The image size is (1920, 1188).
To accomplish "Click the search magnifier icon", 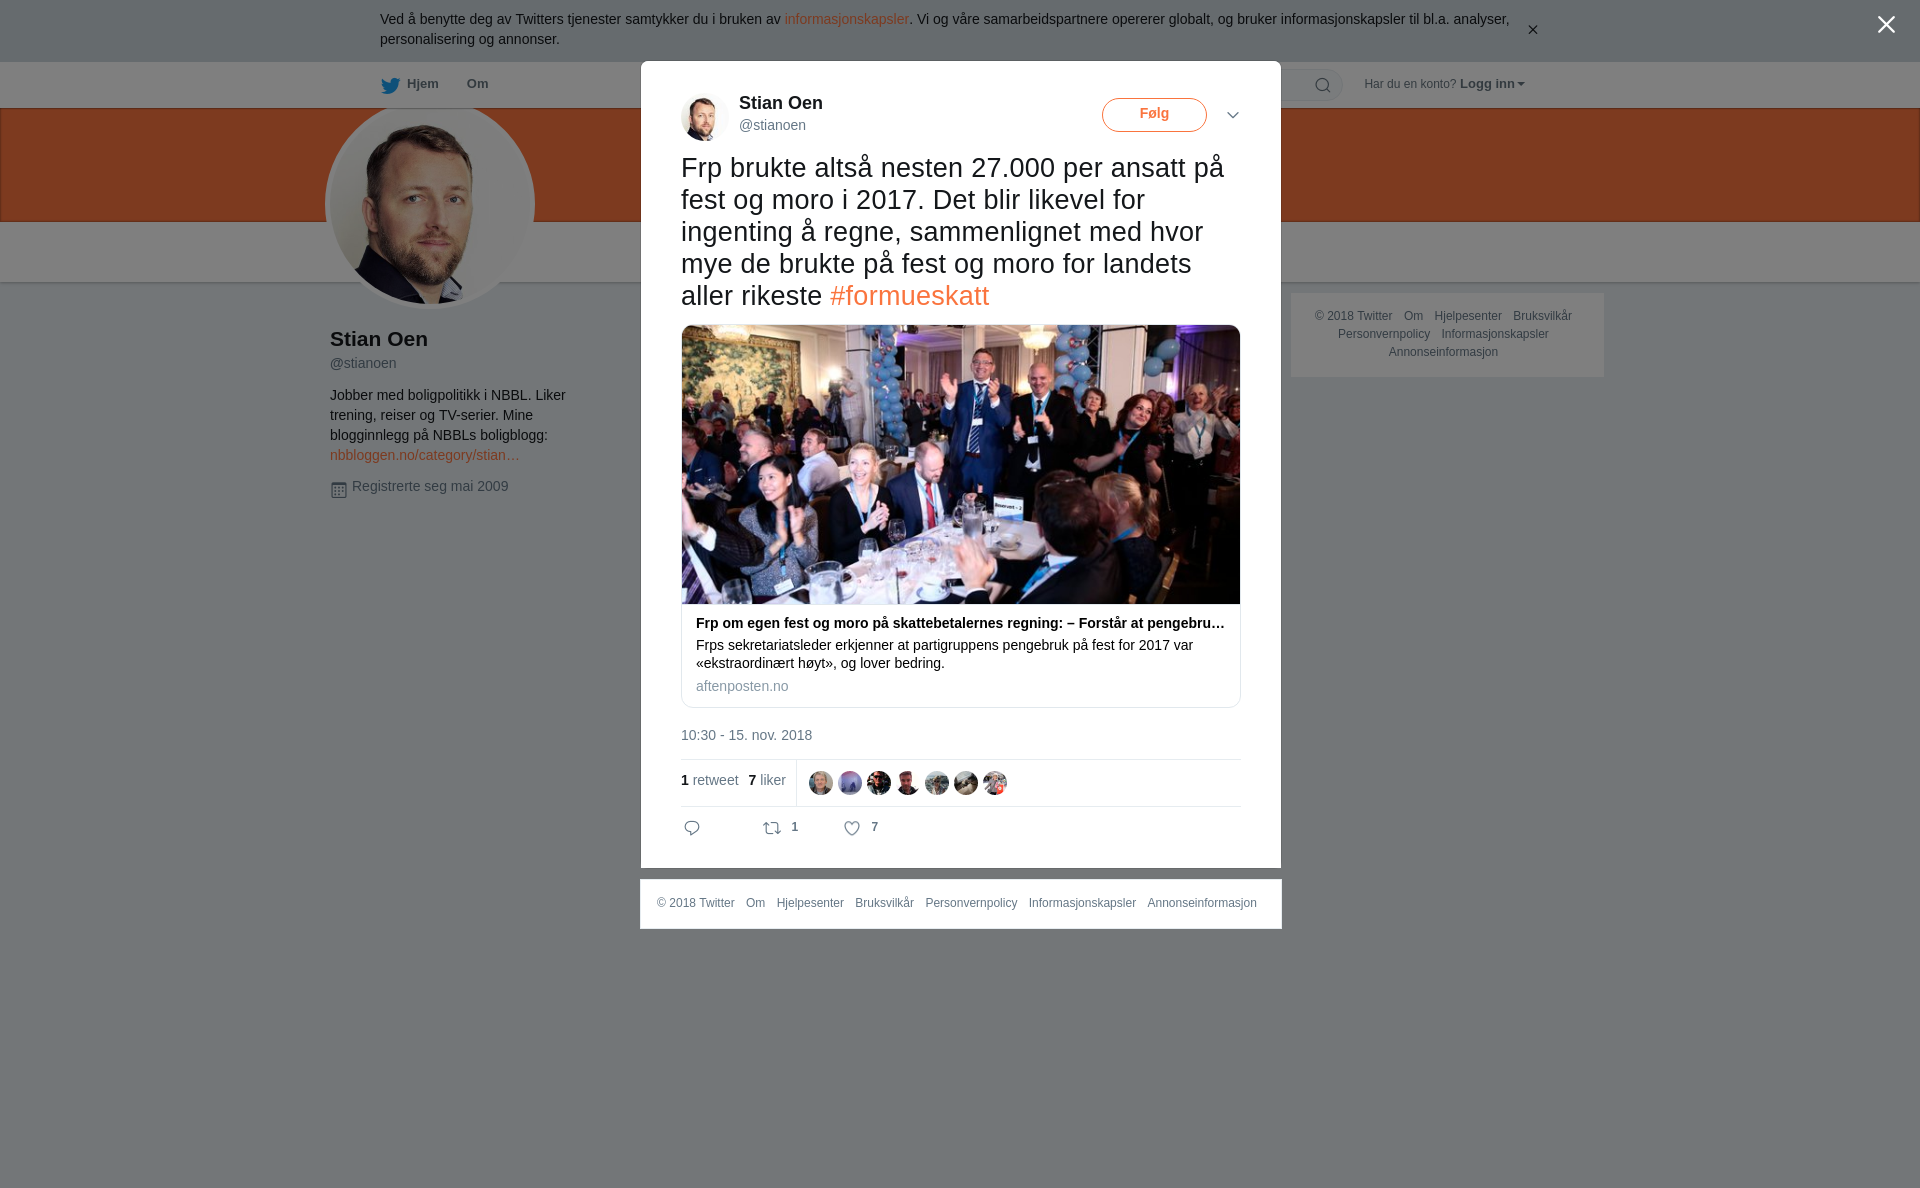I will coord(1323,85).
